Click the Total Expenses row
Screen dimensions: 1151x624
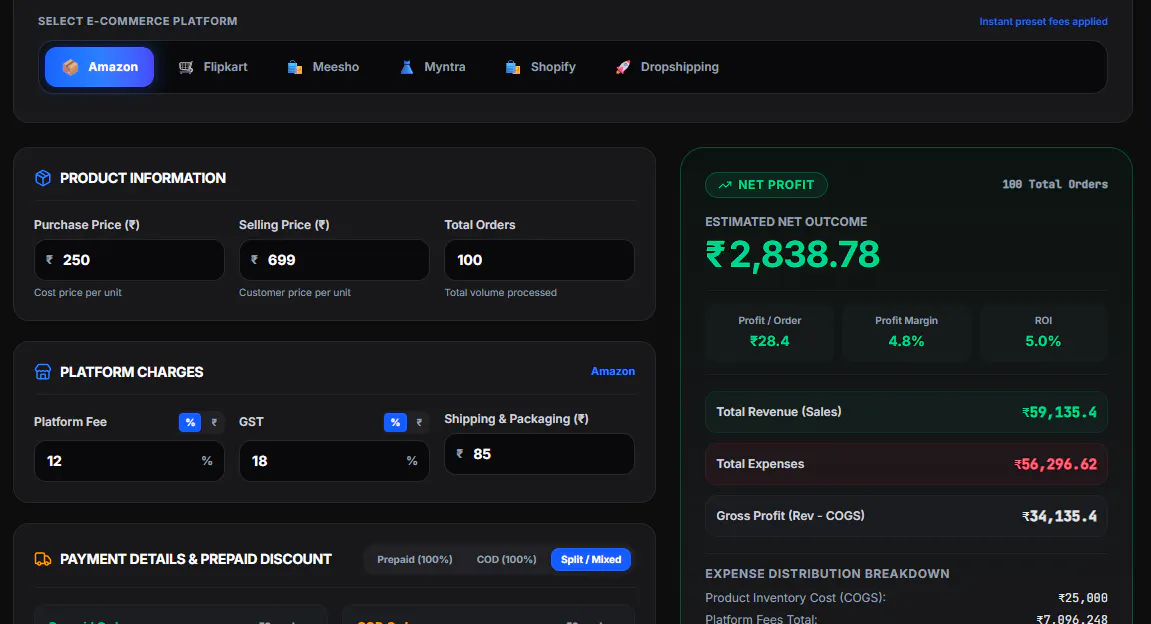pyautogui.click(x=907, y=464)
